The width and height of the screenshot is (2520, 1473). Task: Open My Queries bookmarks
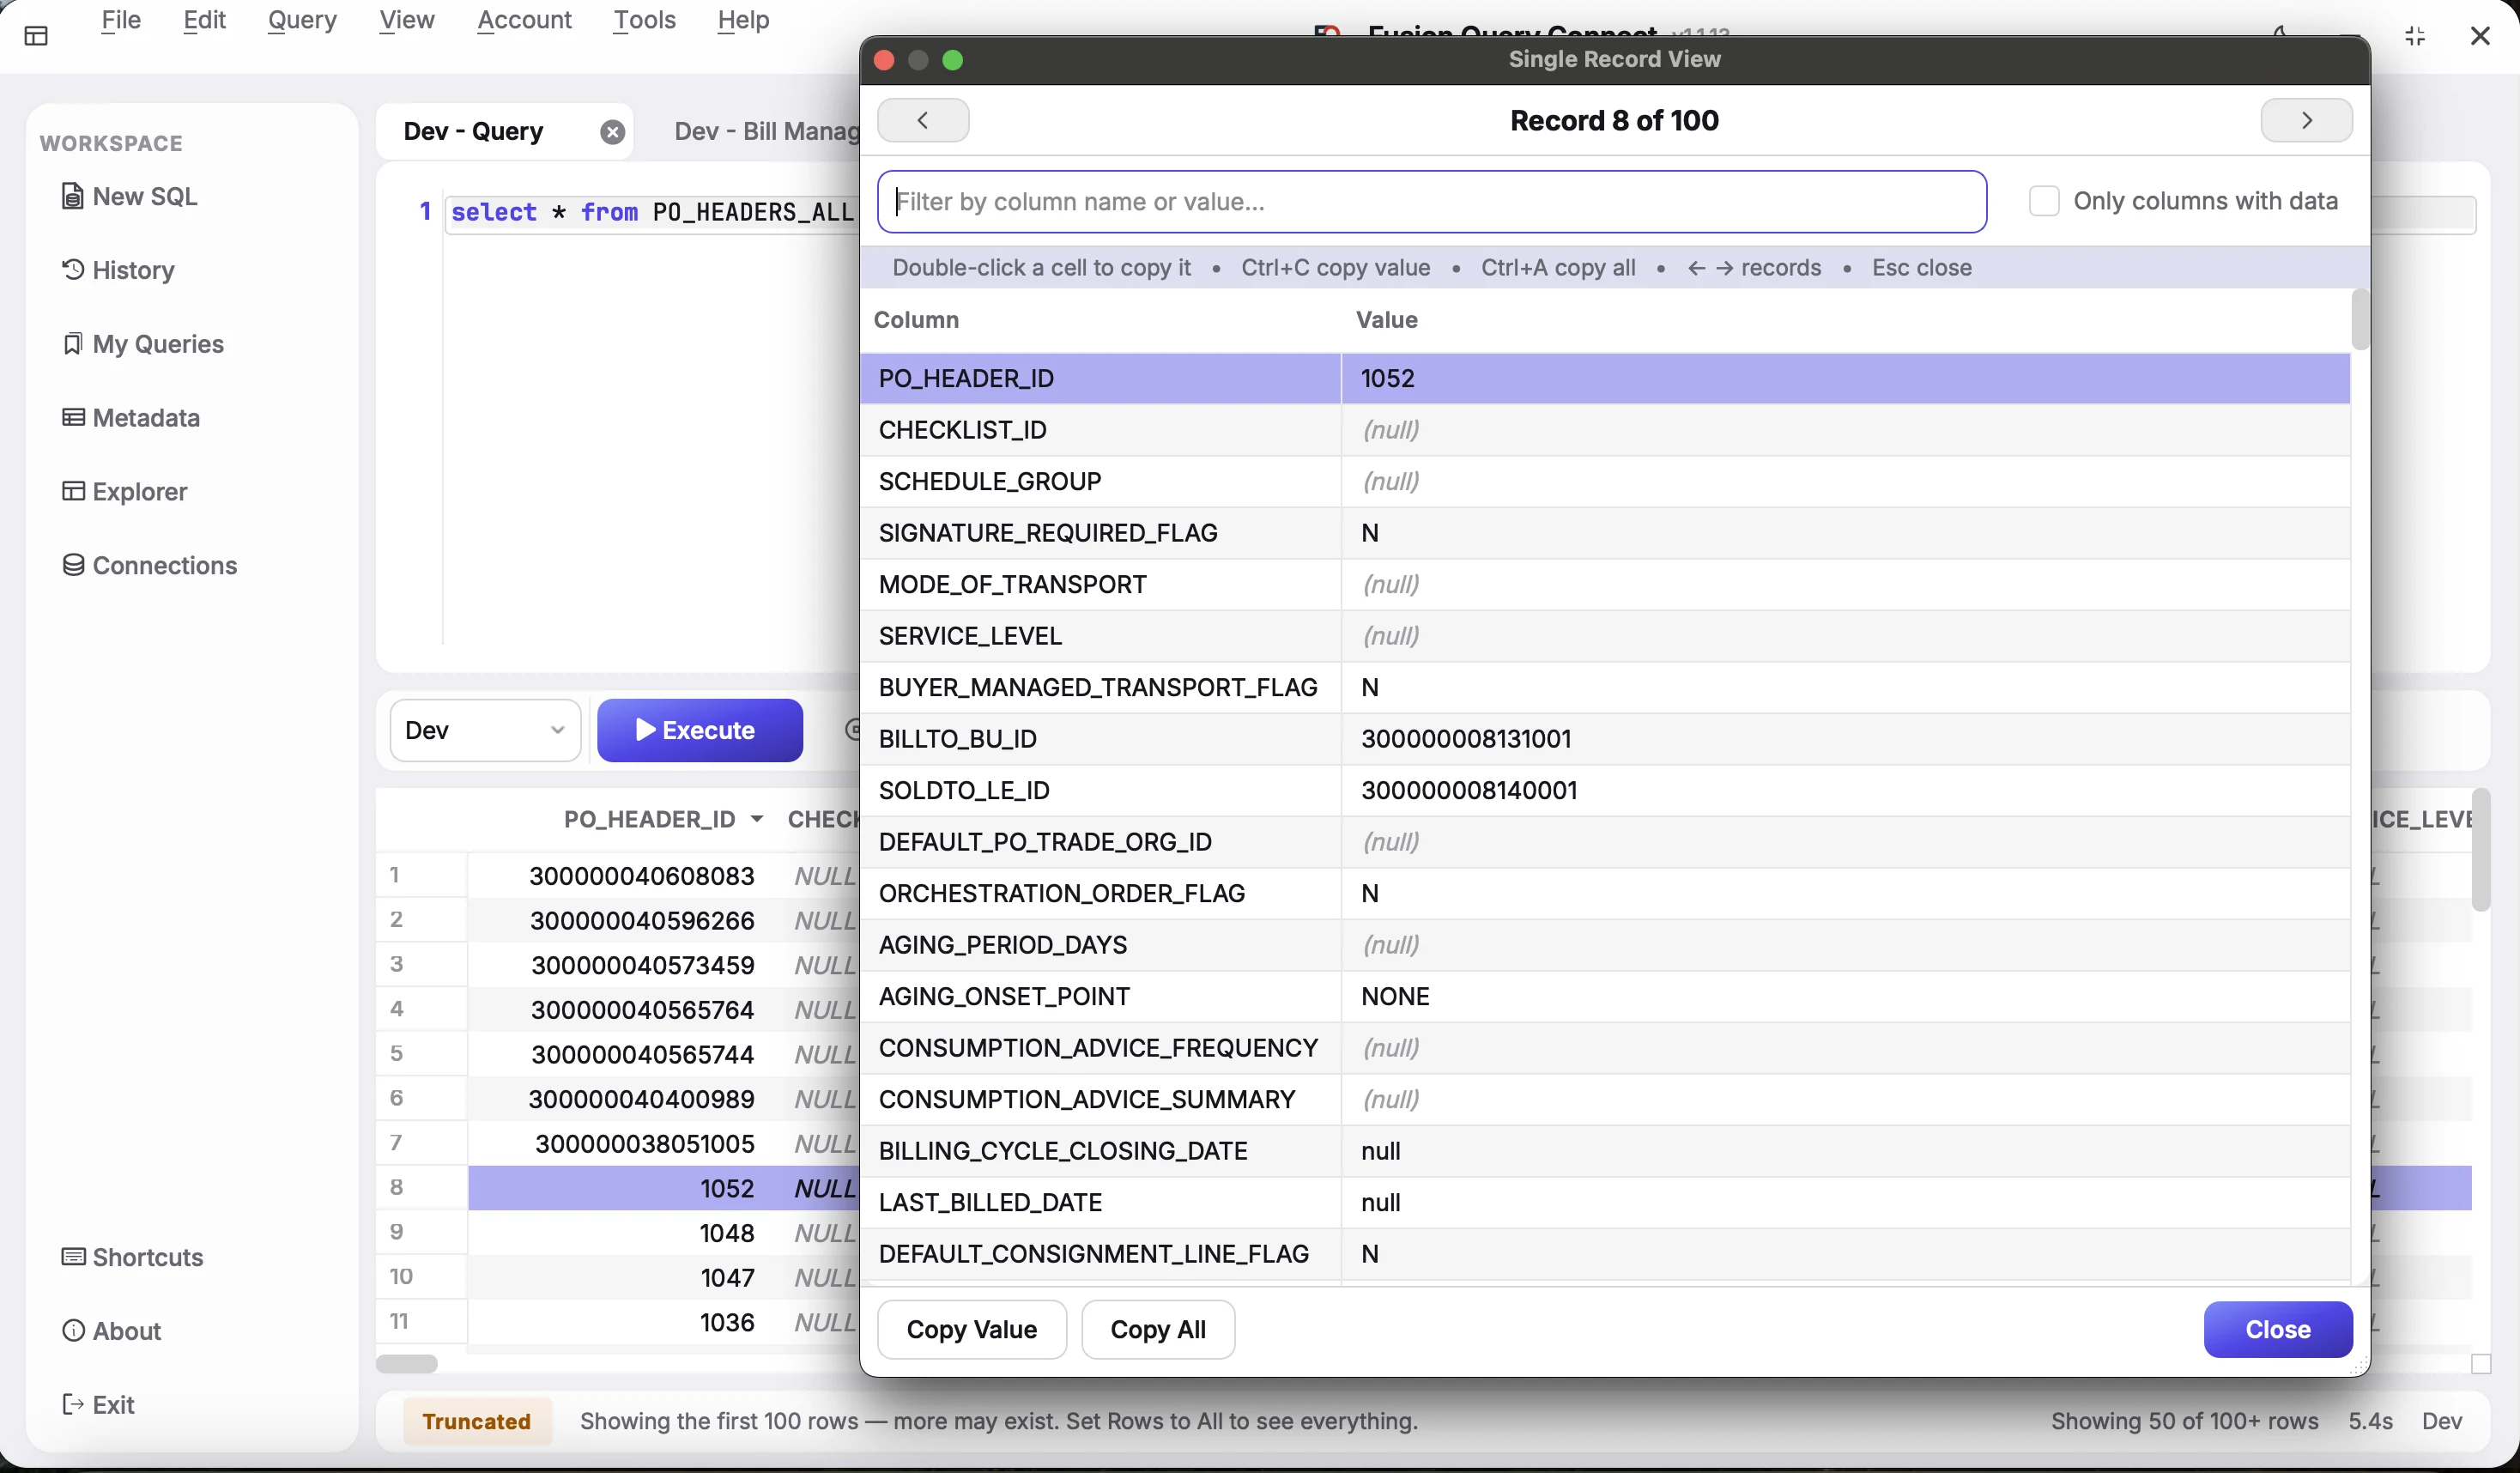click(143, 344)
